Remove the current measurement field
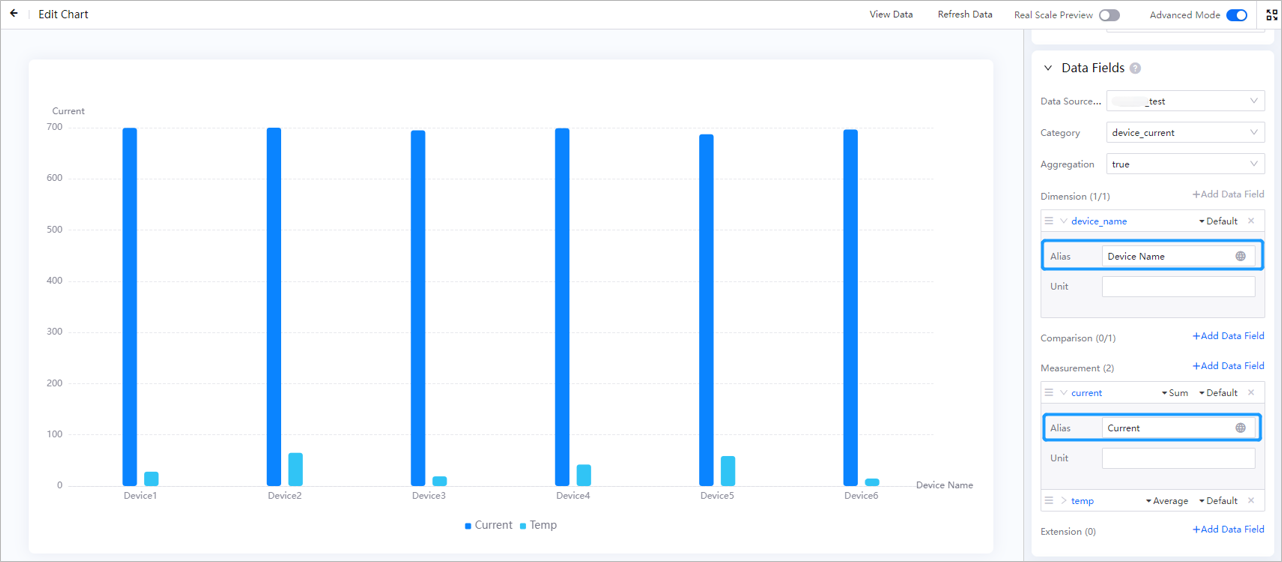This screenshot has width=1282, height=562. pos(1251,393)
